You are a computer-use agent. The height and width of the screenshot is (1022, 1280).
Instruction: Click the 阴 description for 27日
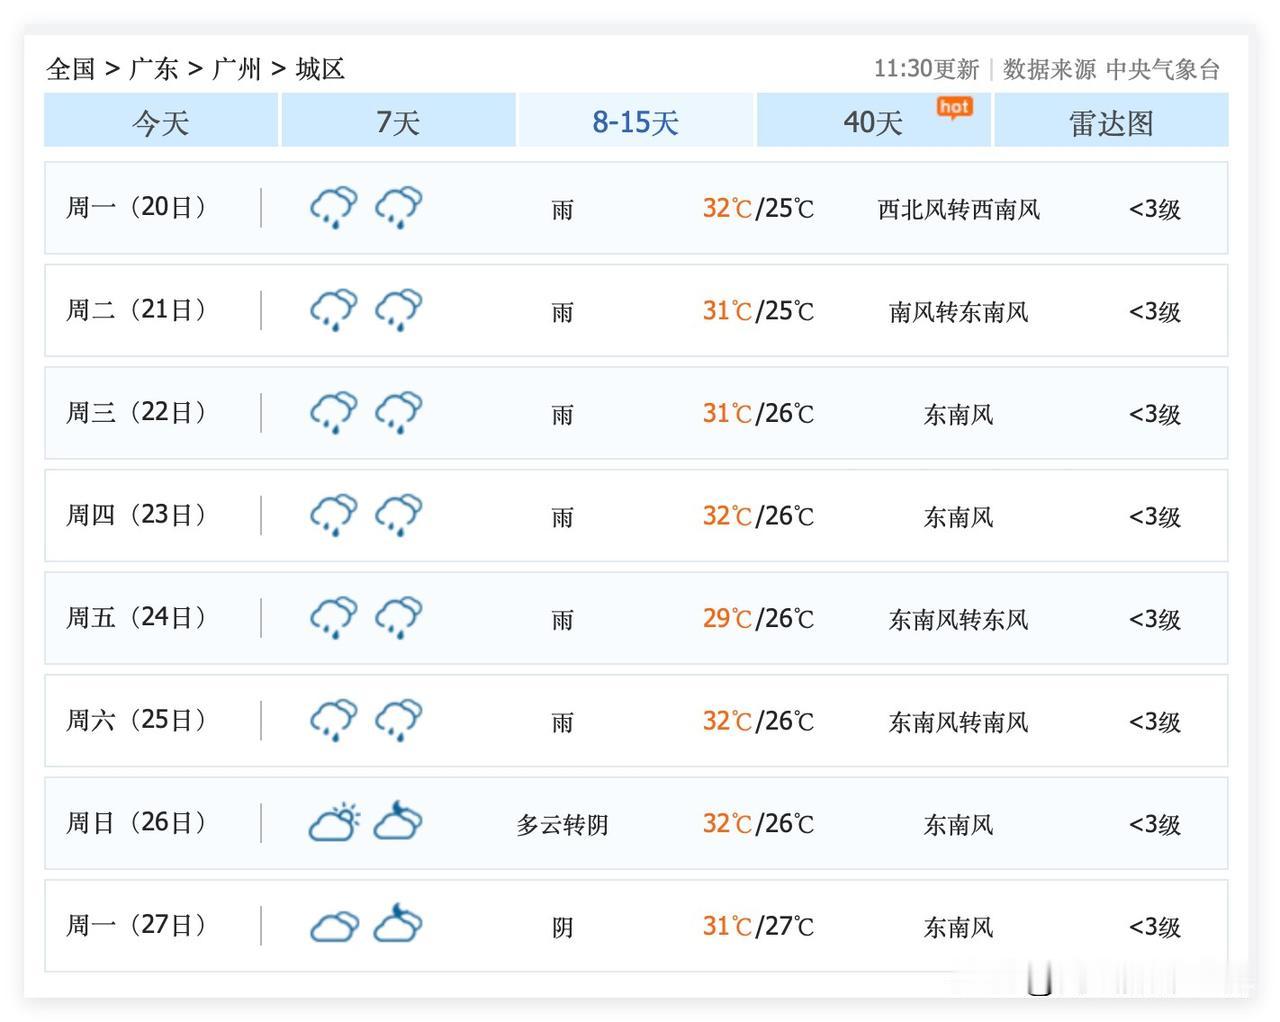pos(562,927)
